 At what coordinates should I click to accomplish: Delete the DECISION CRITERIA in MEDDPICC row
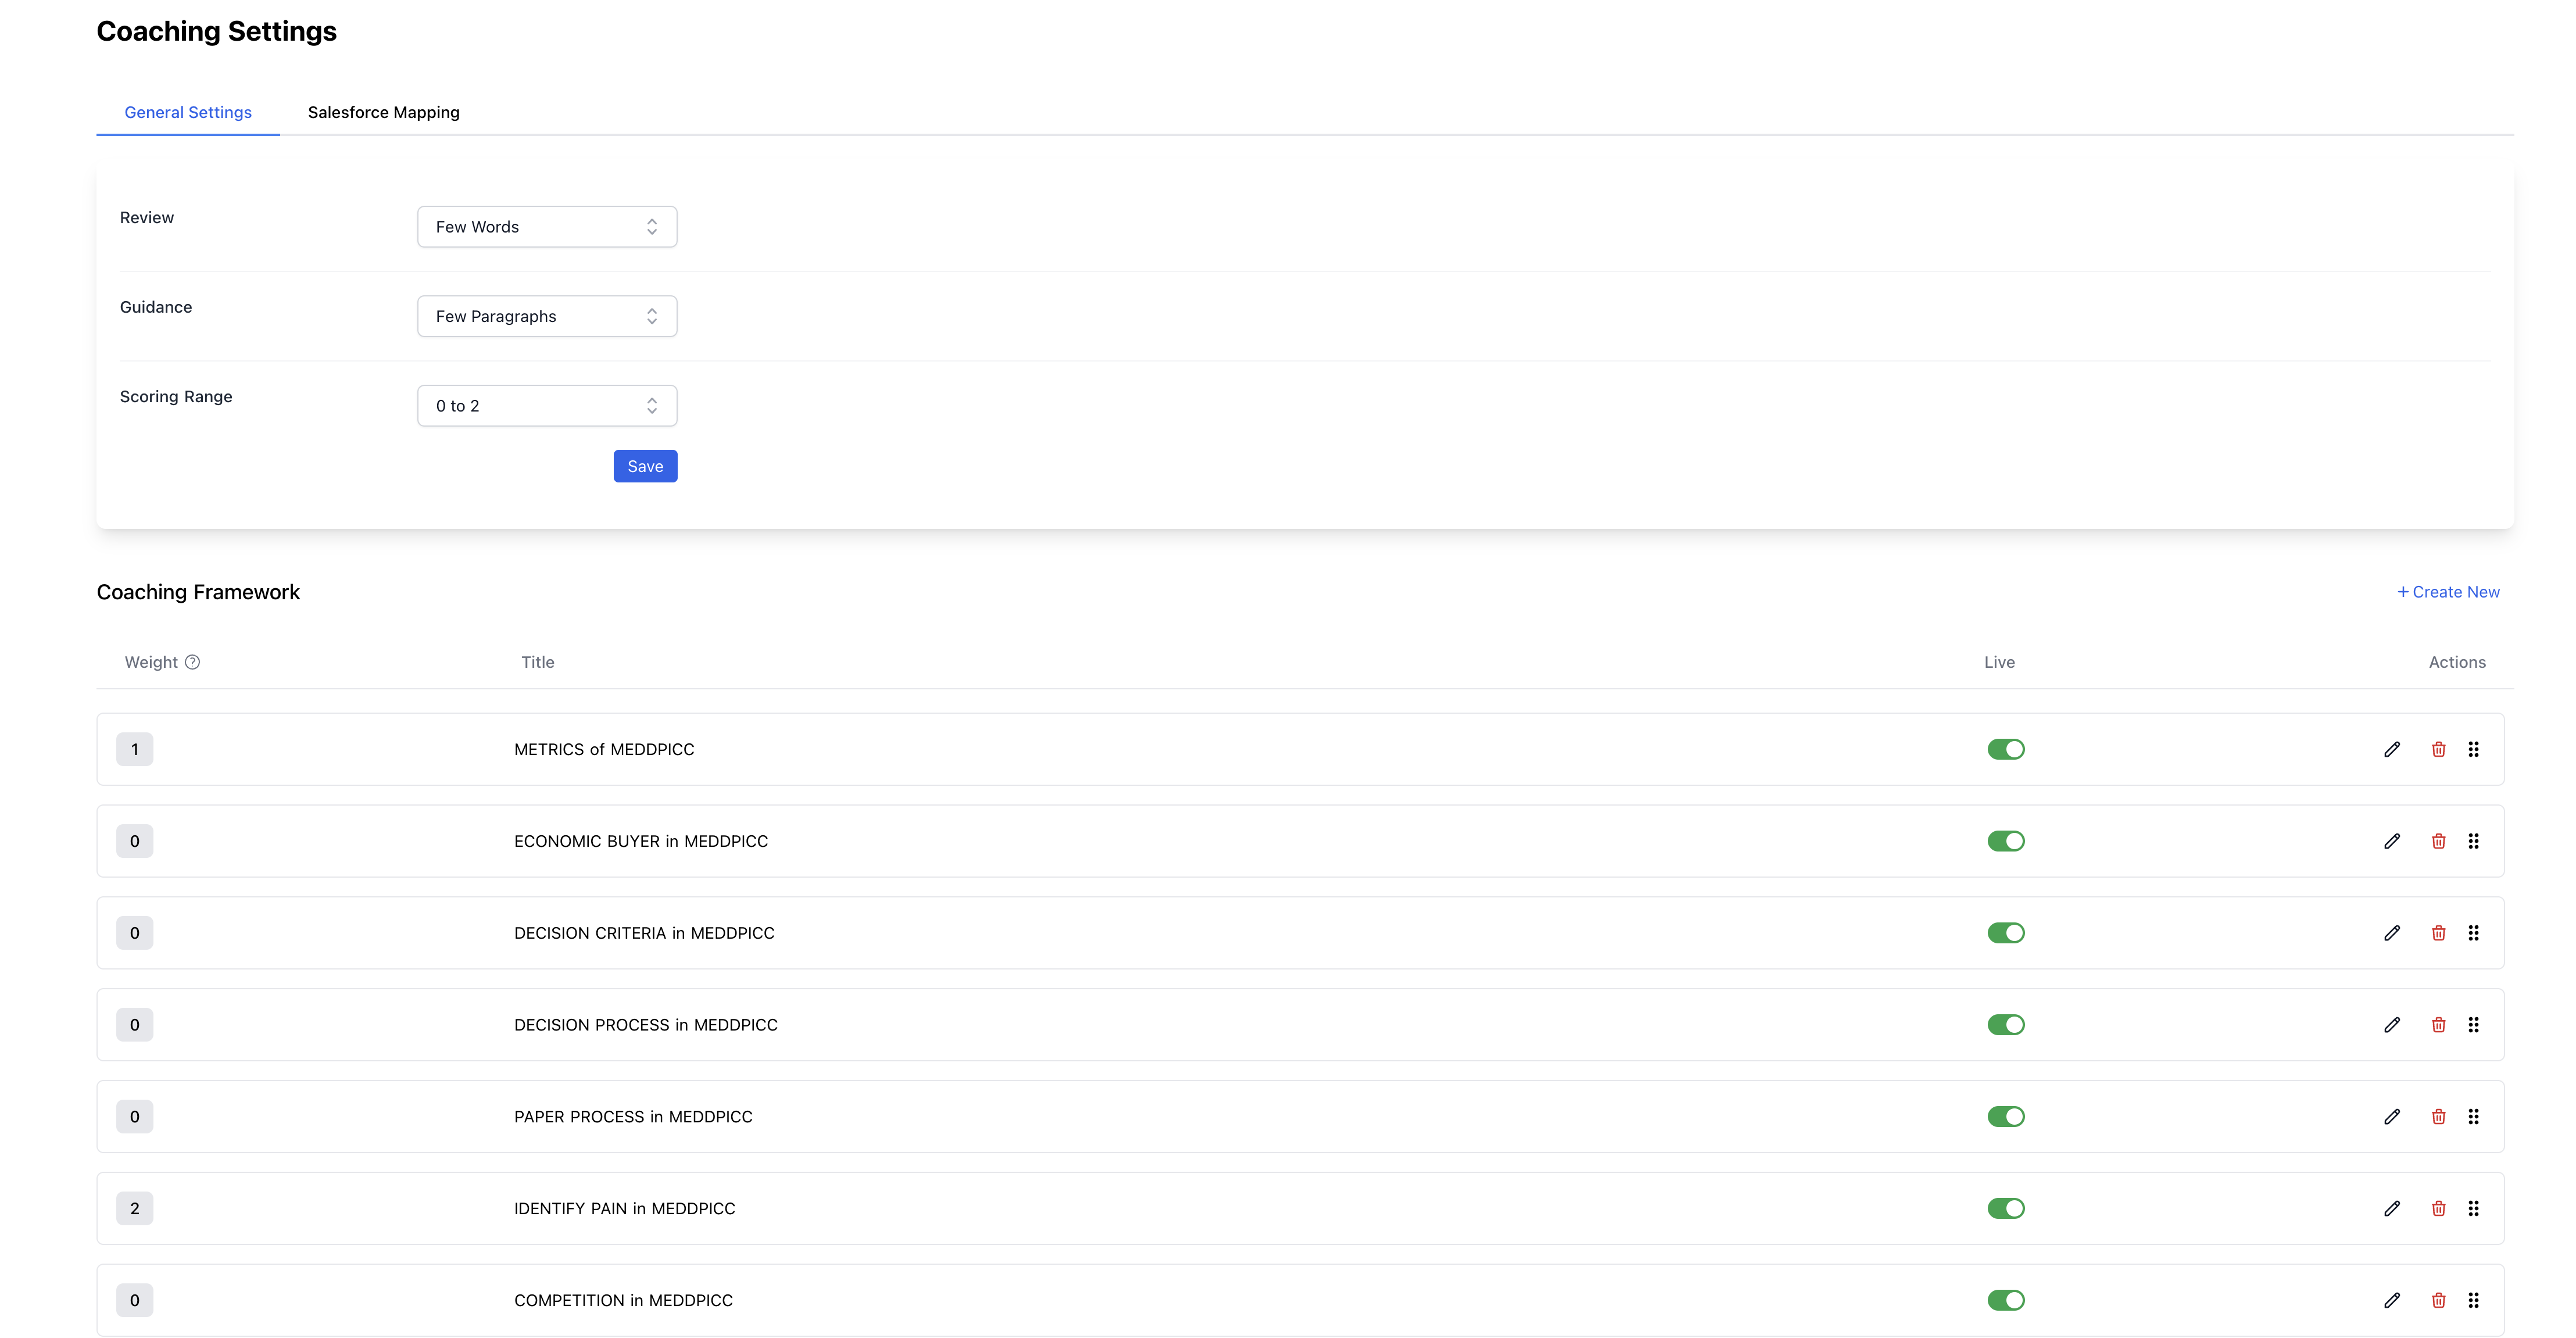coord(2439,933)
